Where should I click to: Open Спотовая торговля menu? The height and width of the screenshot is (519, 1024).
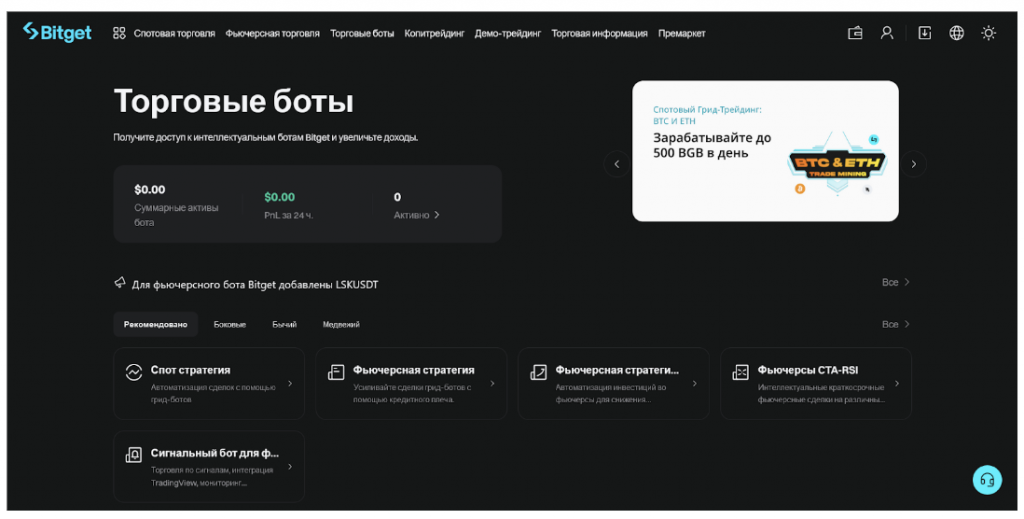[174, 33]
